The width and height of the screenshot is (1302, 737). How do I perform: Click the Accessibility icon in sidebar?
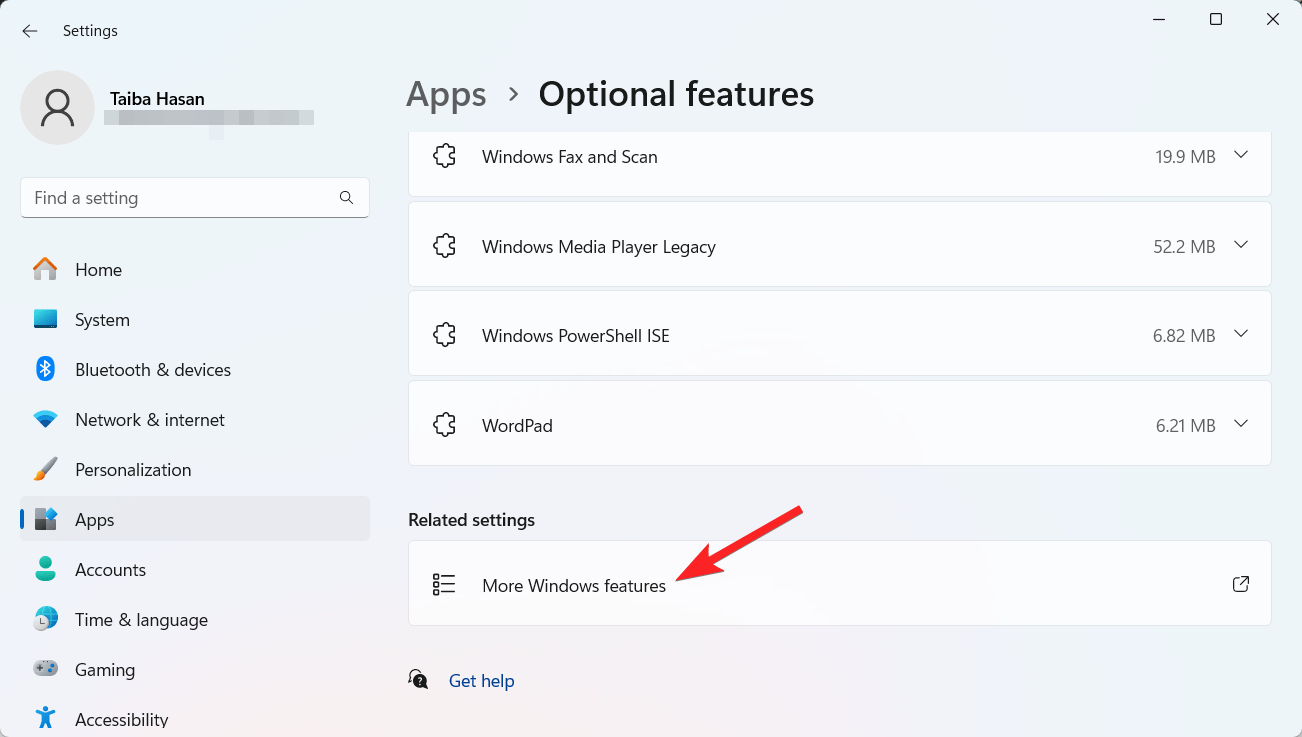45,717
